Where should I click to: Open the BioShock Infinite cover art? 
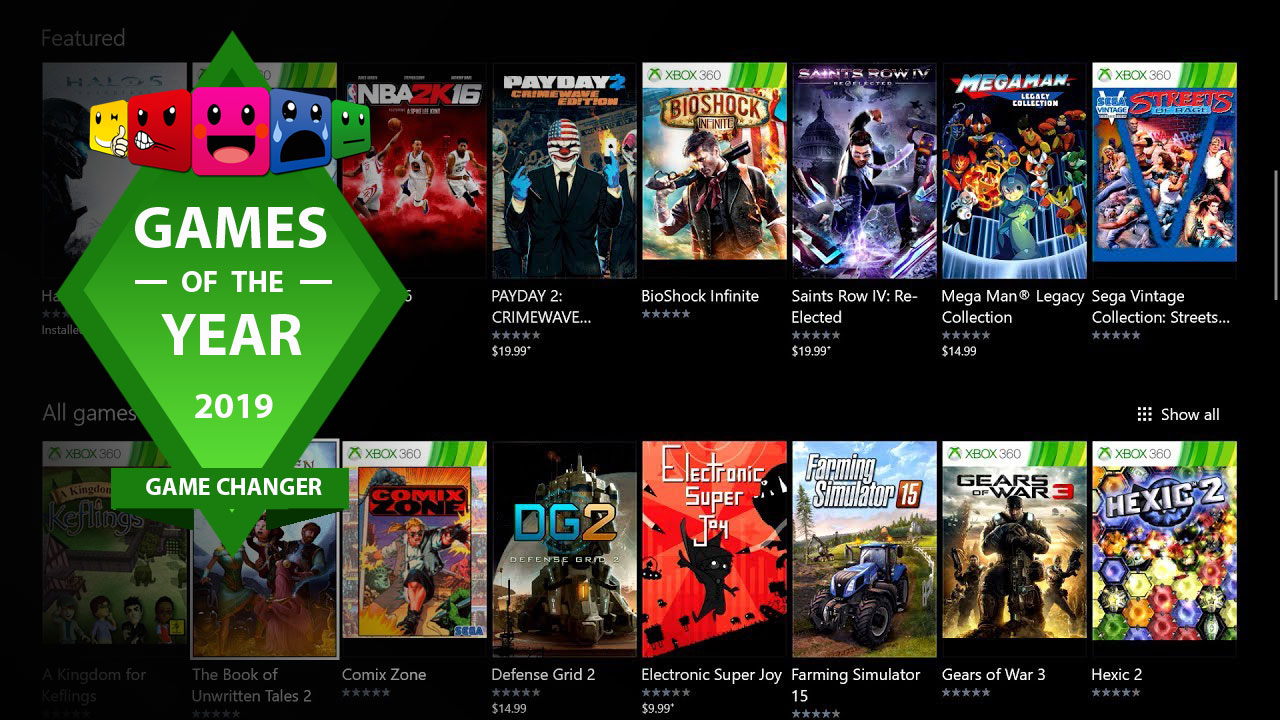(714, 171)
